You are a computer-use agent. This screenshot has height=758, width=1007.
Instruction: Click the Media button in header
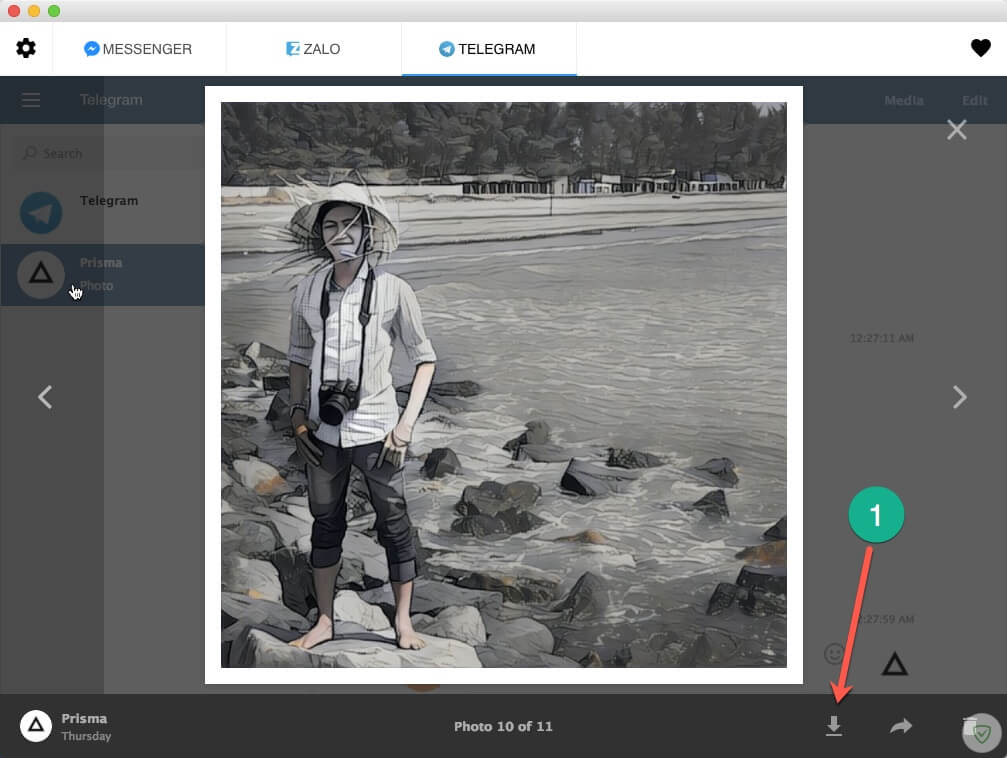click(904, 100)
